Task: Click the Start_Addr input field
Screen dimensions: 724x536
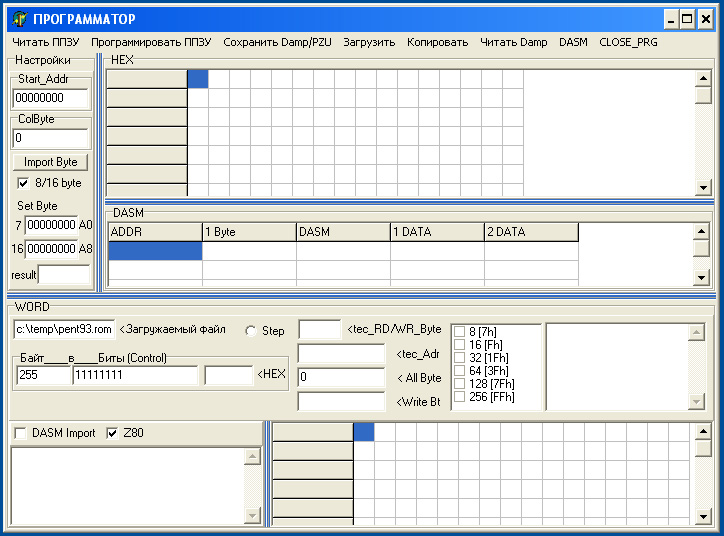Action: pos(50,98)
